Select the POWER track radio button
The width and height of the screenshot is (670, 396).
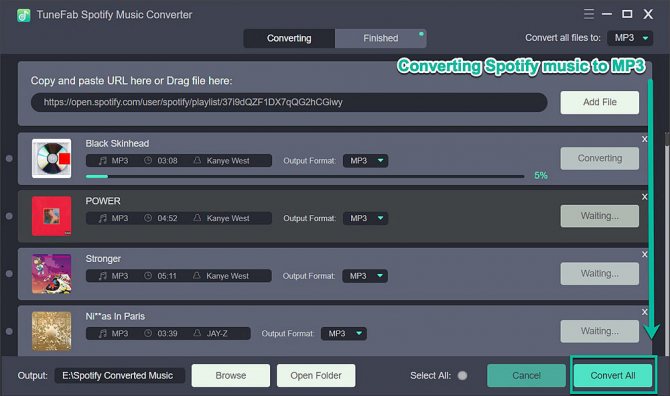(x=9, y=216)
